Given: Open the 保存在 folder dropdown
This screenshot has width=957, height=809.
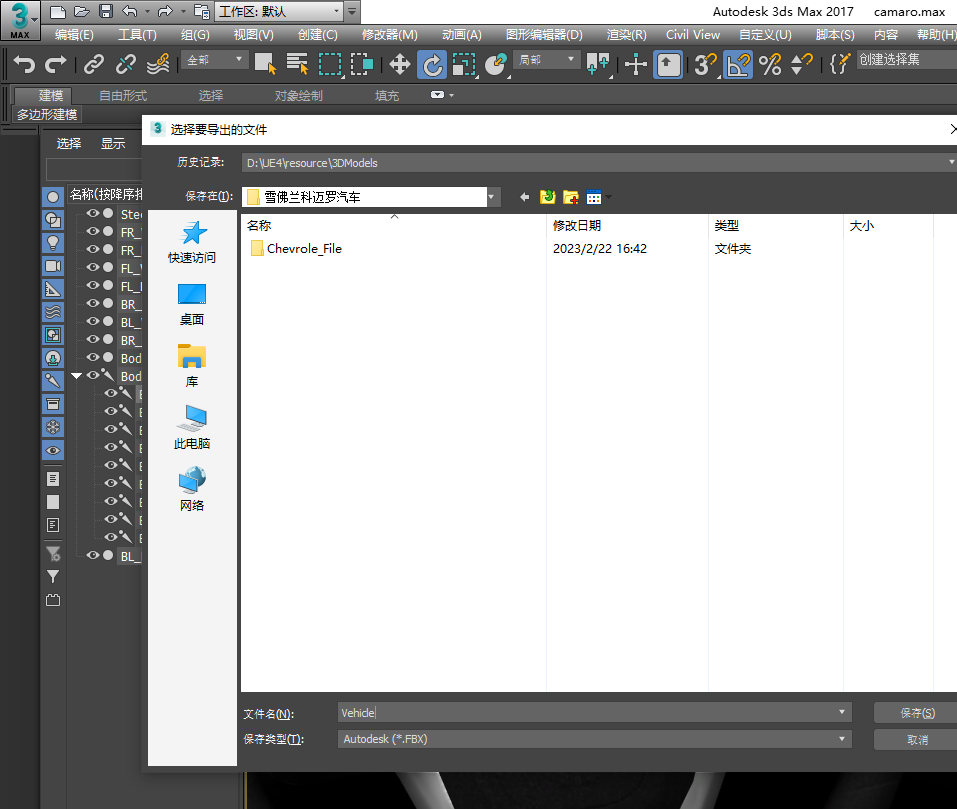Looking at the screenshot, I should pyautogui.click(x=491, y=197).
